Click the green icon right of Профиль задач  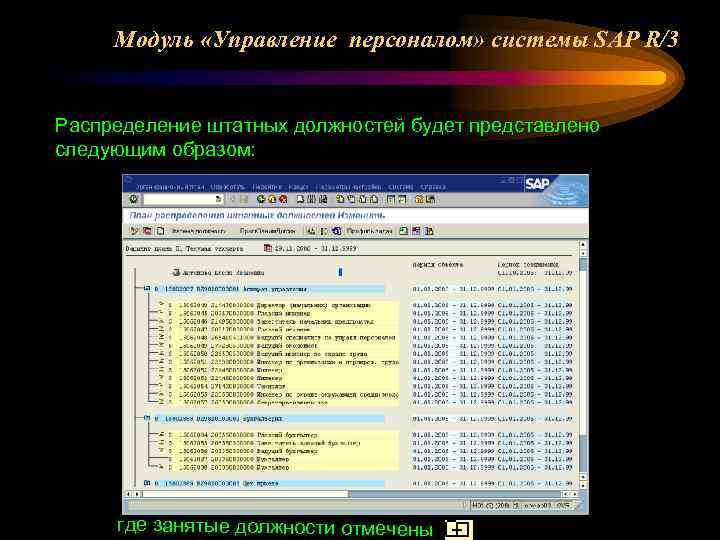pyautogui.click(x=404, y=231)
